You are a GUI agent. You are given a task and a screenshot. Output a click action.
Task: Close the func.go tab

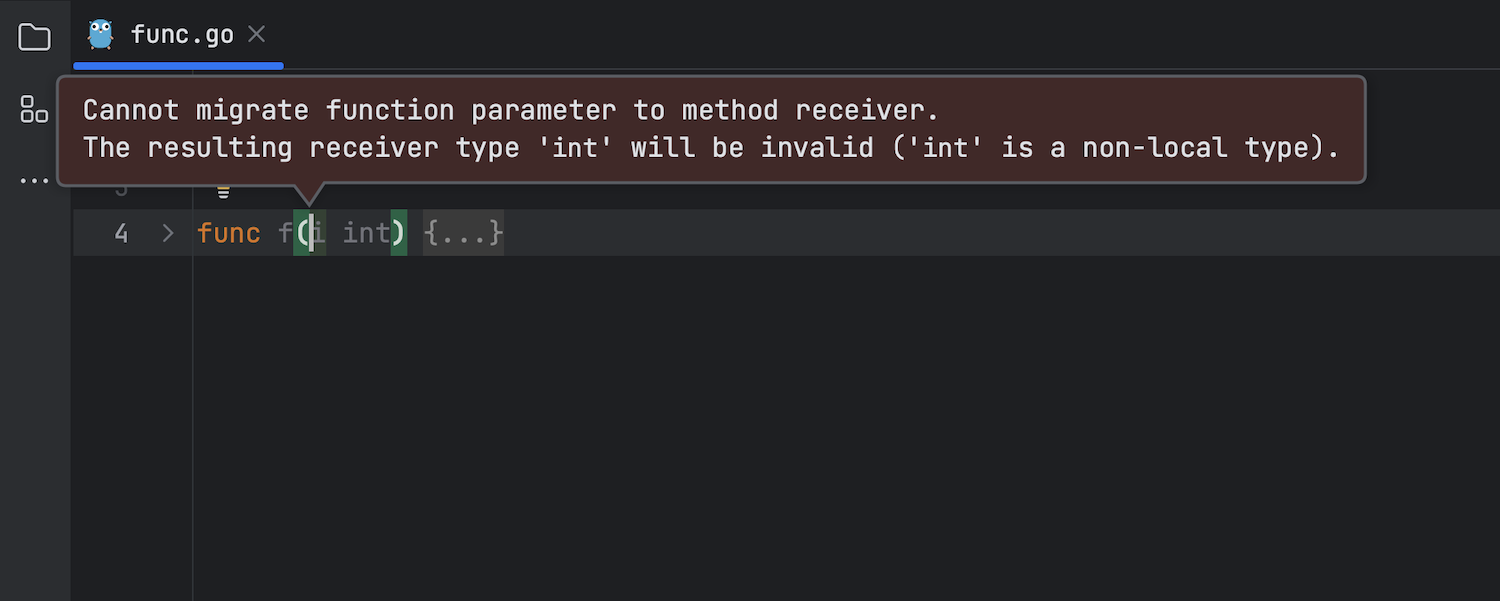pos(257,34)
